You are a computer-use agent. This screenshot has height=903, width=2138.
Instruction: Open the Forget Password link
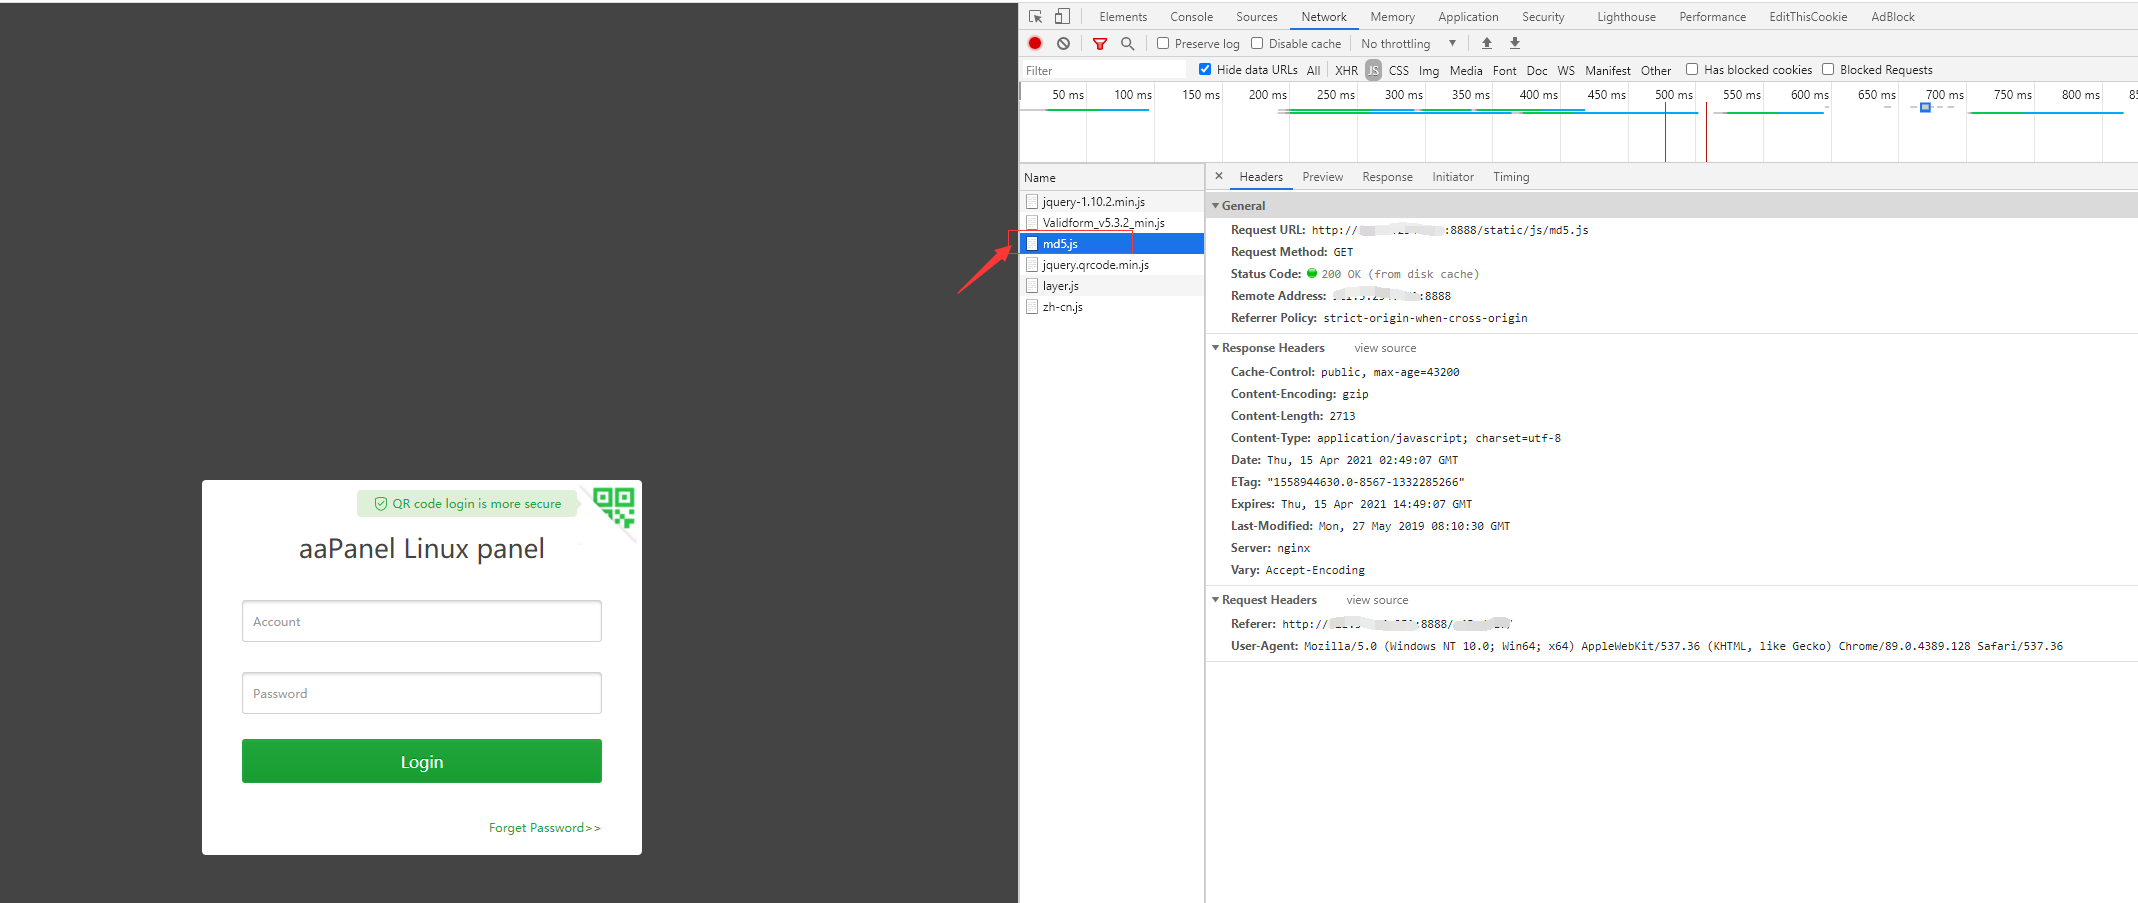[x=545, y=828]
